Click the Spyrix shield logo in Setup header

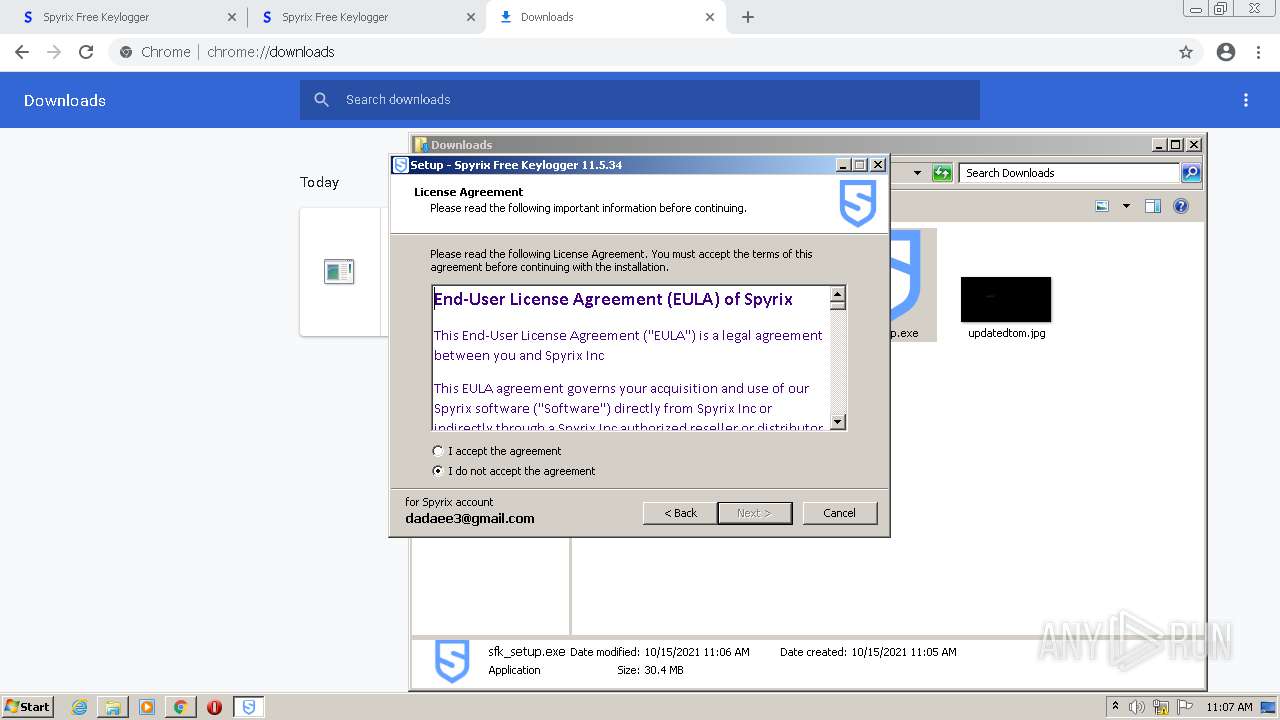pos(858,204)
